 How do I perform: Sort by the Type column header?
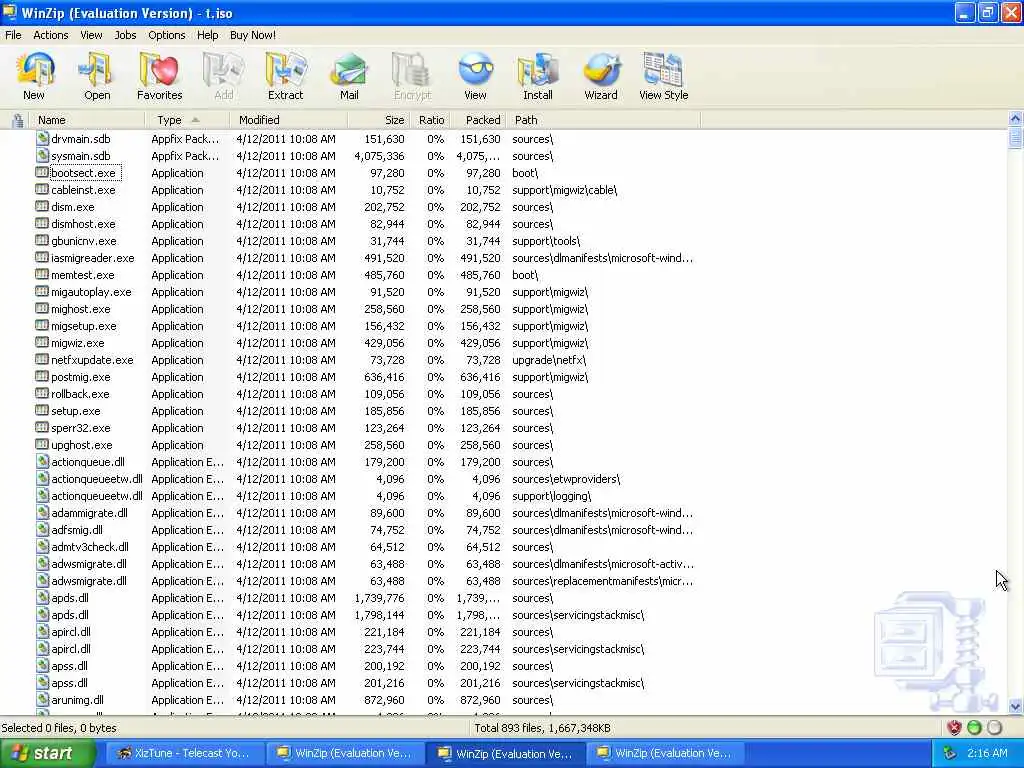[187, 120]
